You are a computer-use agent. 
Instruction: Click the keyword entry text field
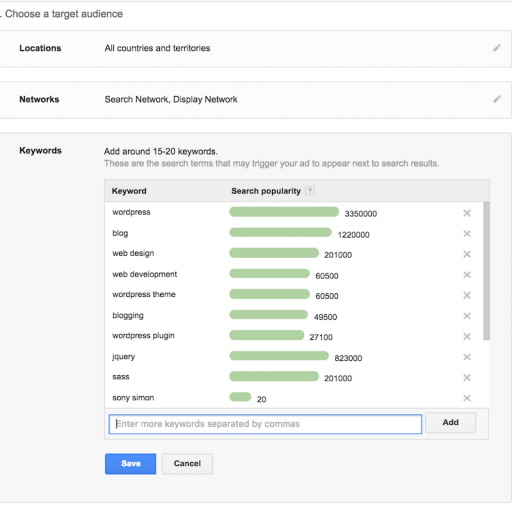(265, 424)
